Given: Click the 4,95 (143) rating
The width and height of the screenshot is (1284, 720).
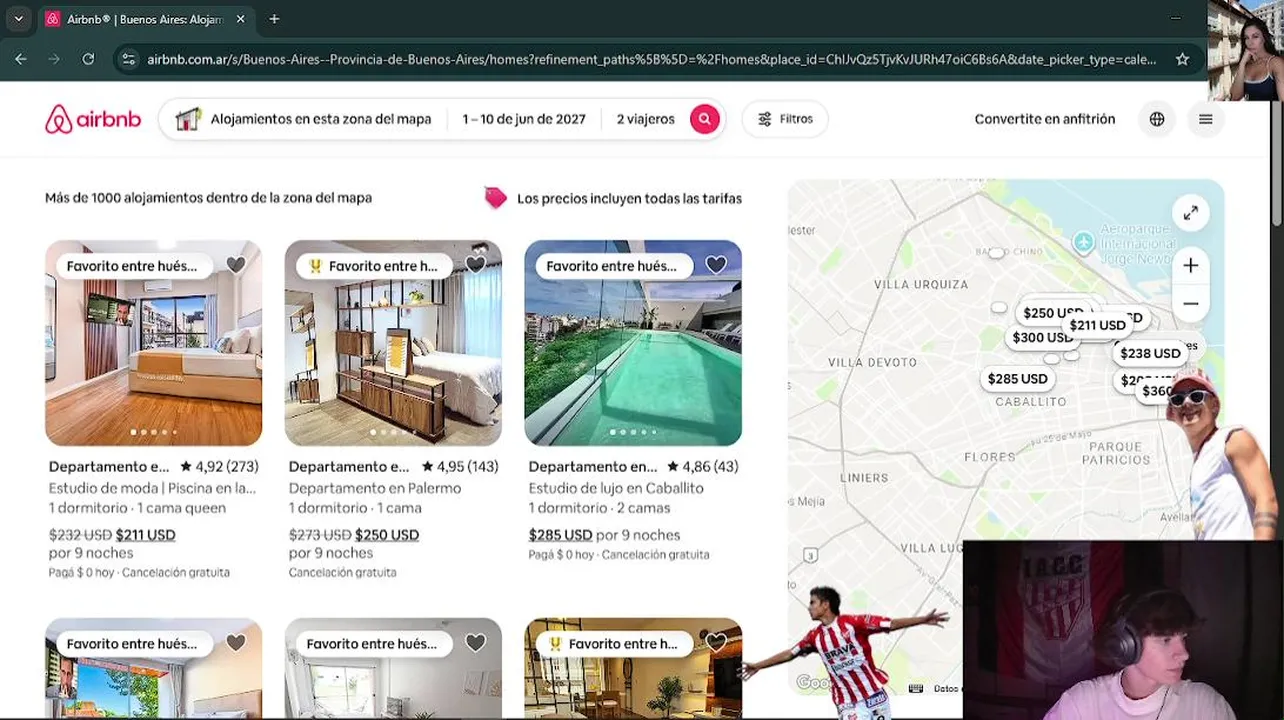Looking at the screenshot, I should click(x=460, y=467).
